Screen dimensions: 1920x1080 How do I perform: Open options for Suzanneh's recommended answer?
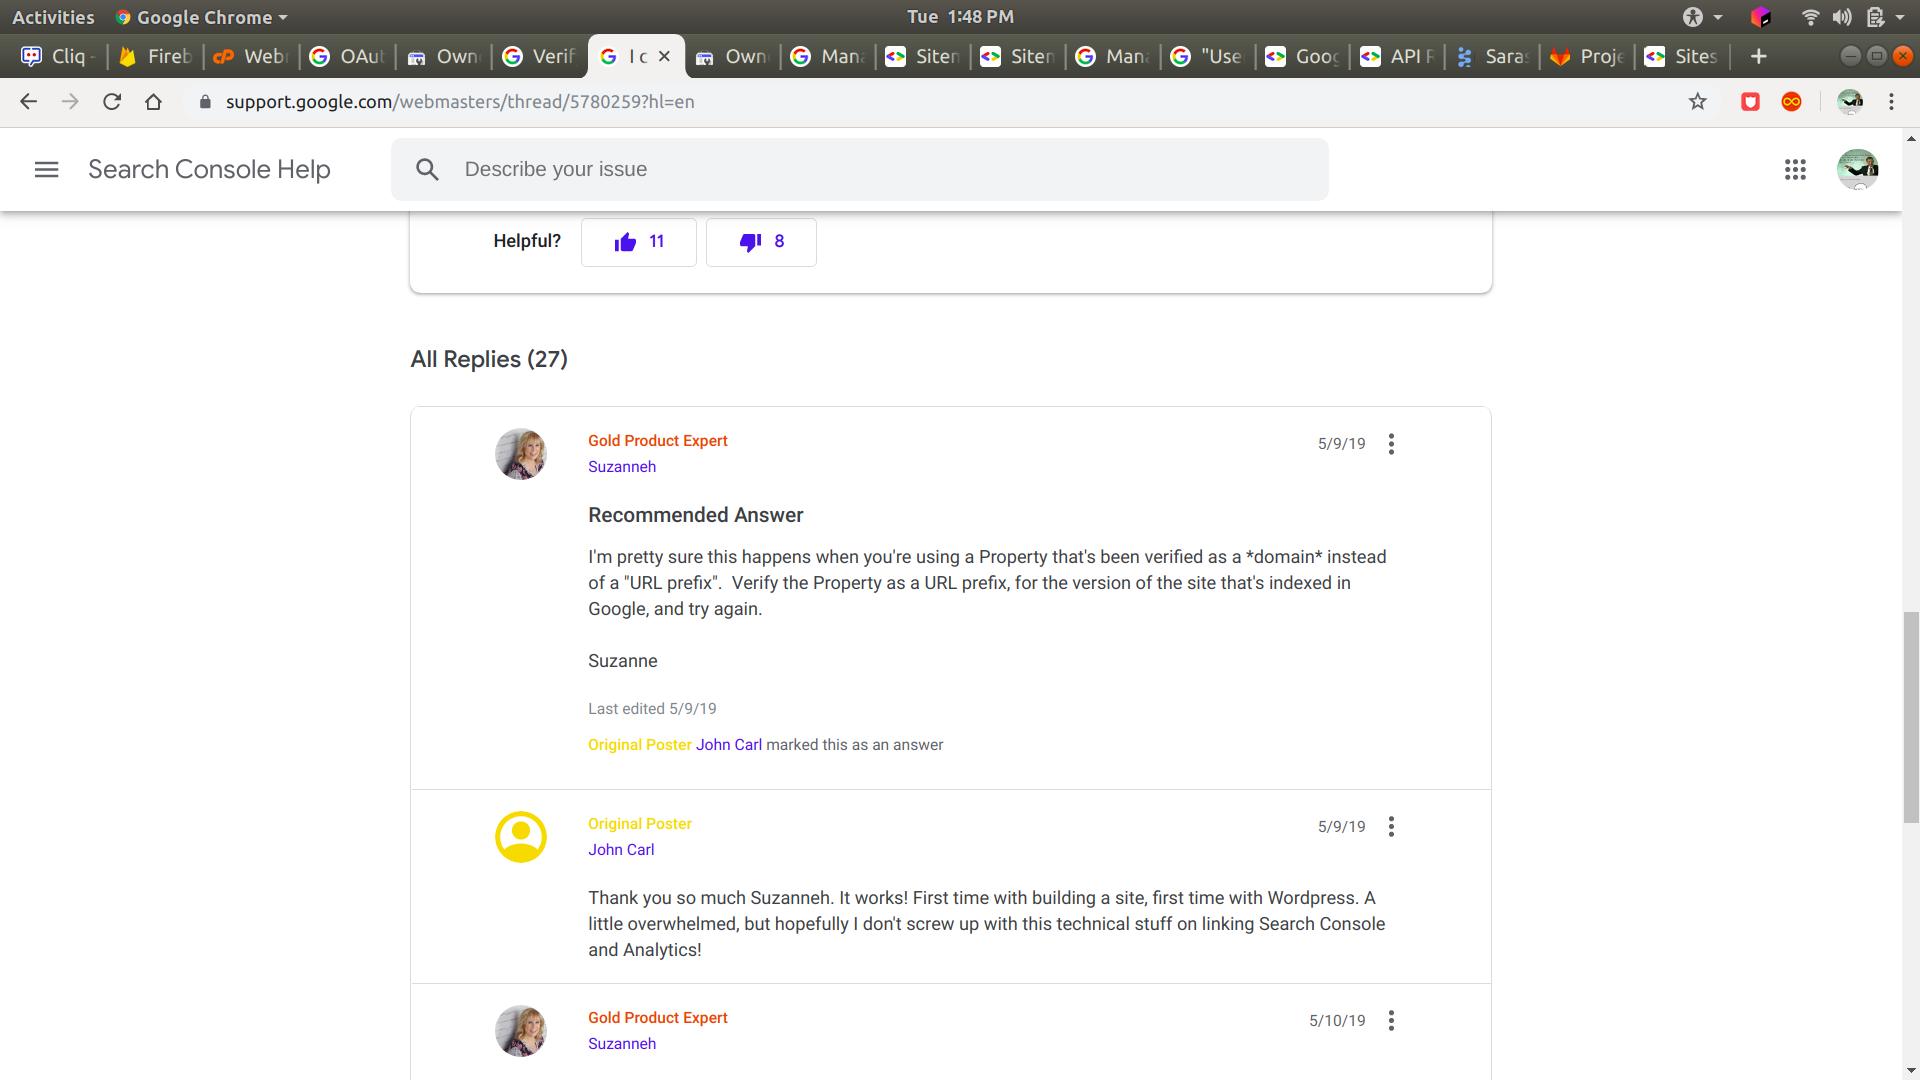[1391, 444]
